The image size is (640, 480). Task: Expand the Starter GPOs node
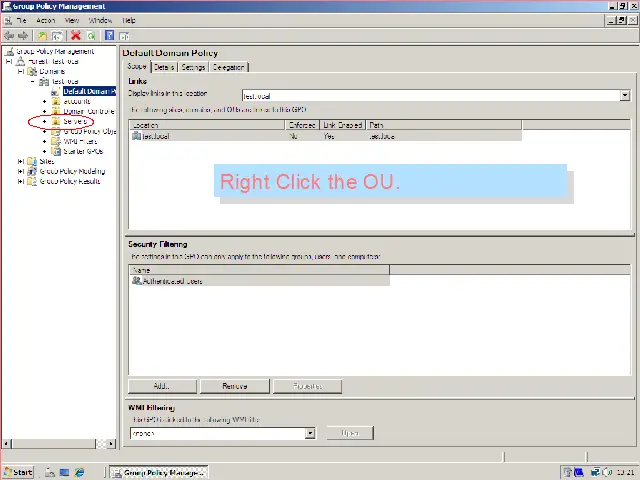coord(44,151)
